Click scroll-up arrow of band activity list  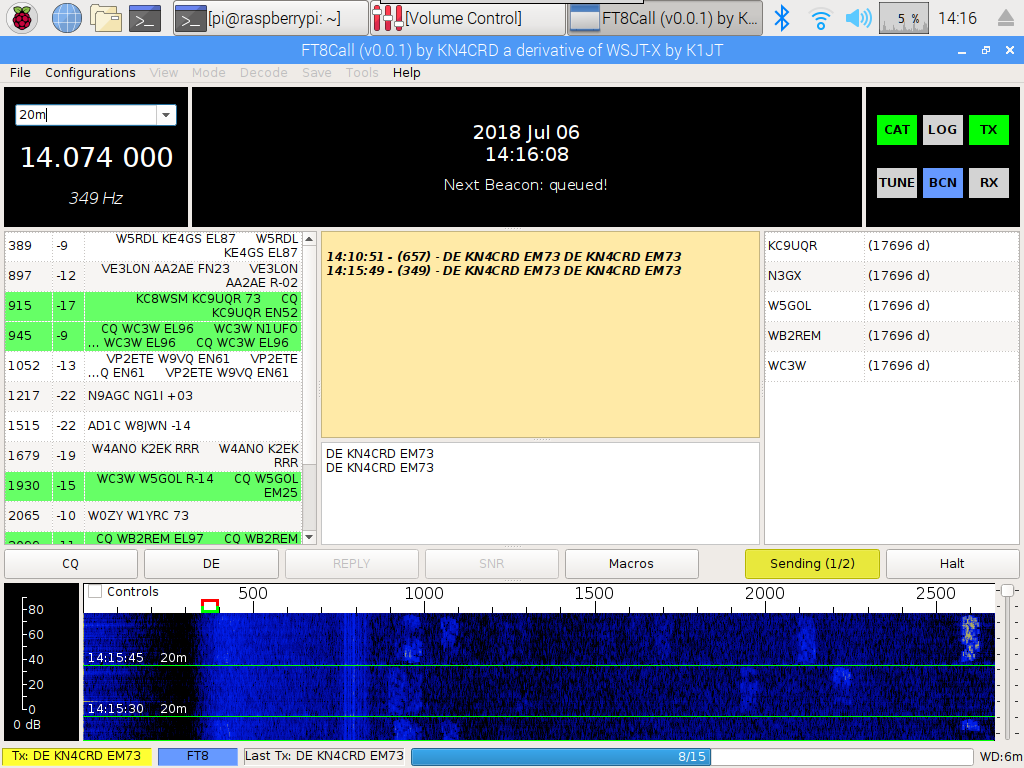point(310,239)
